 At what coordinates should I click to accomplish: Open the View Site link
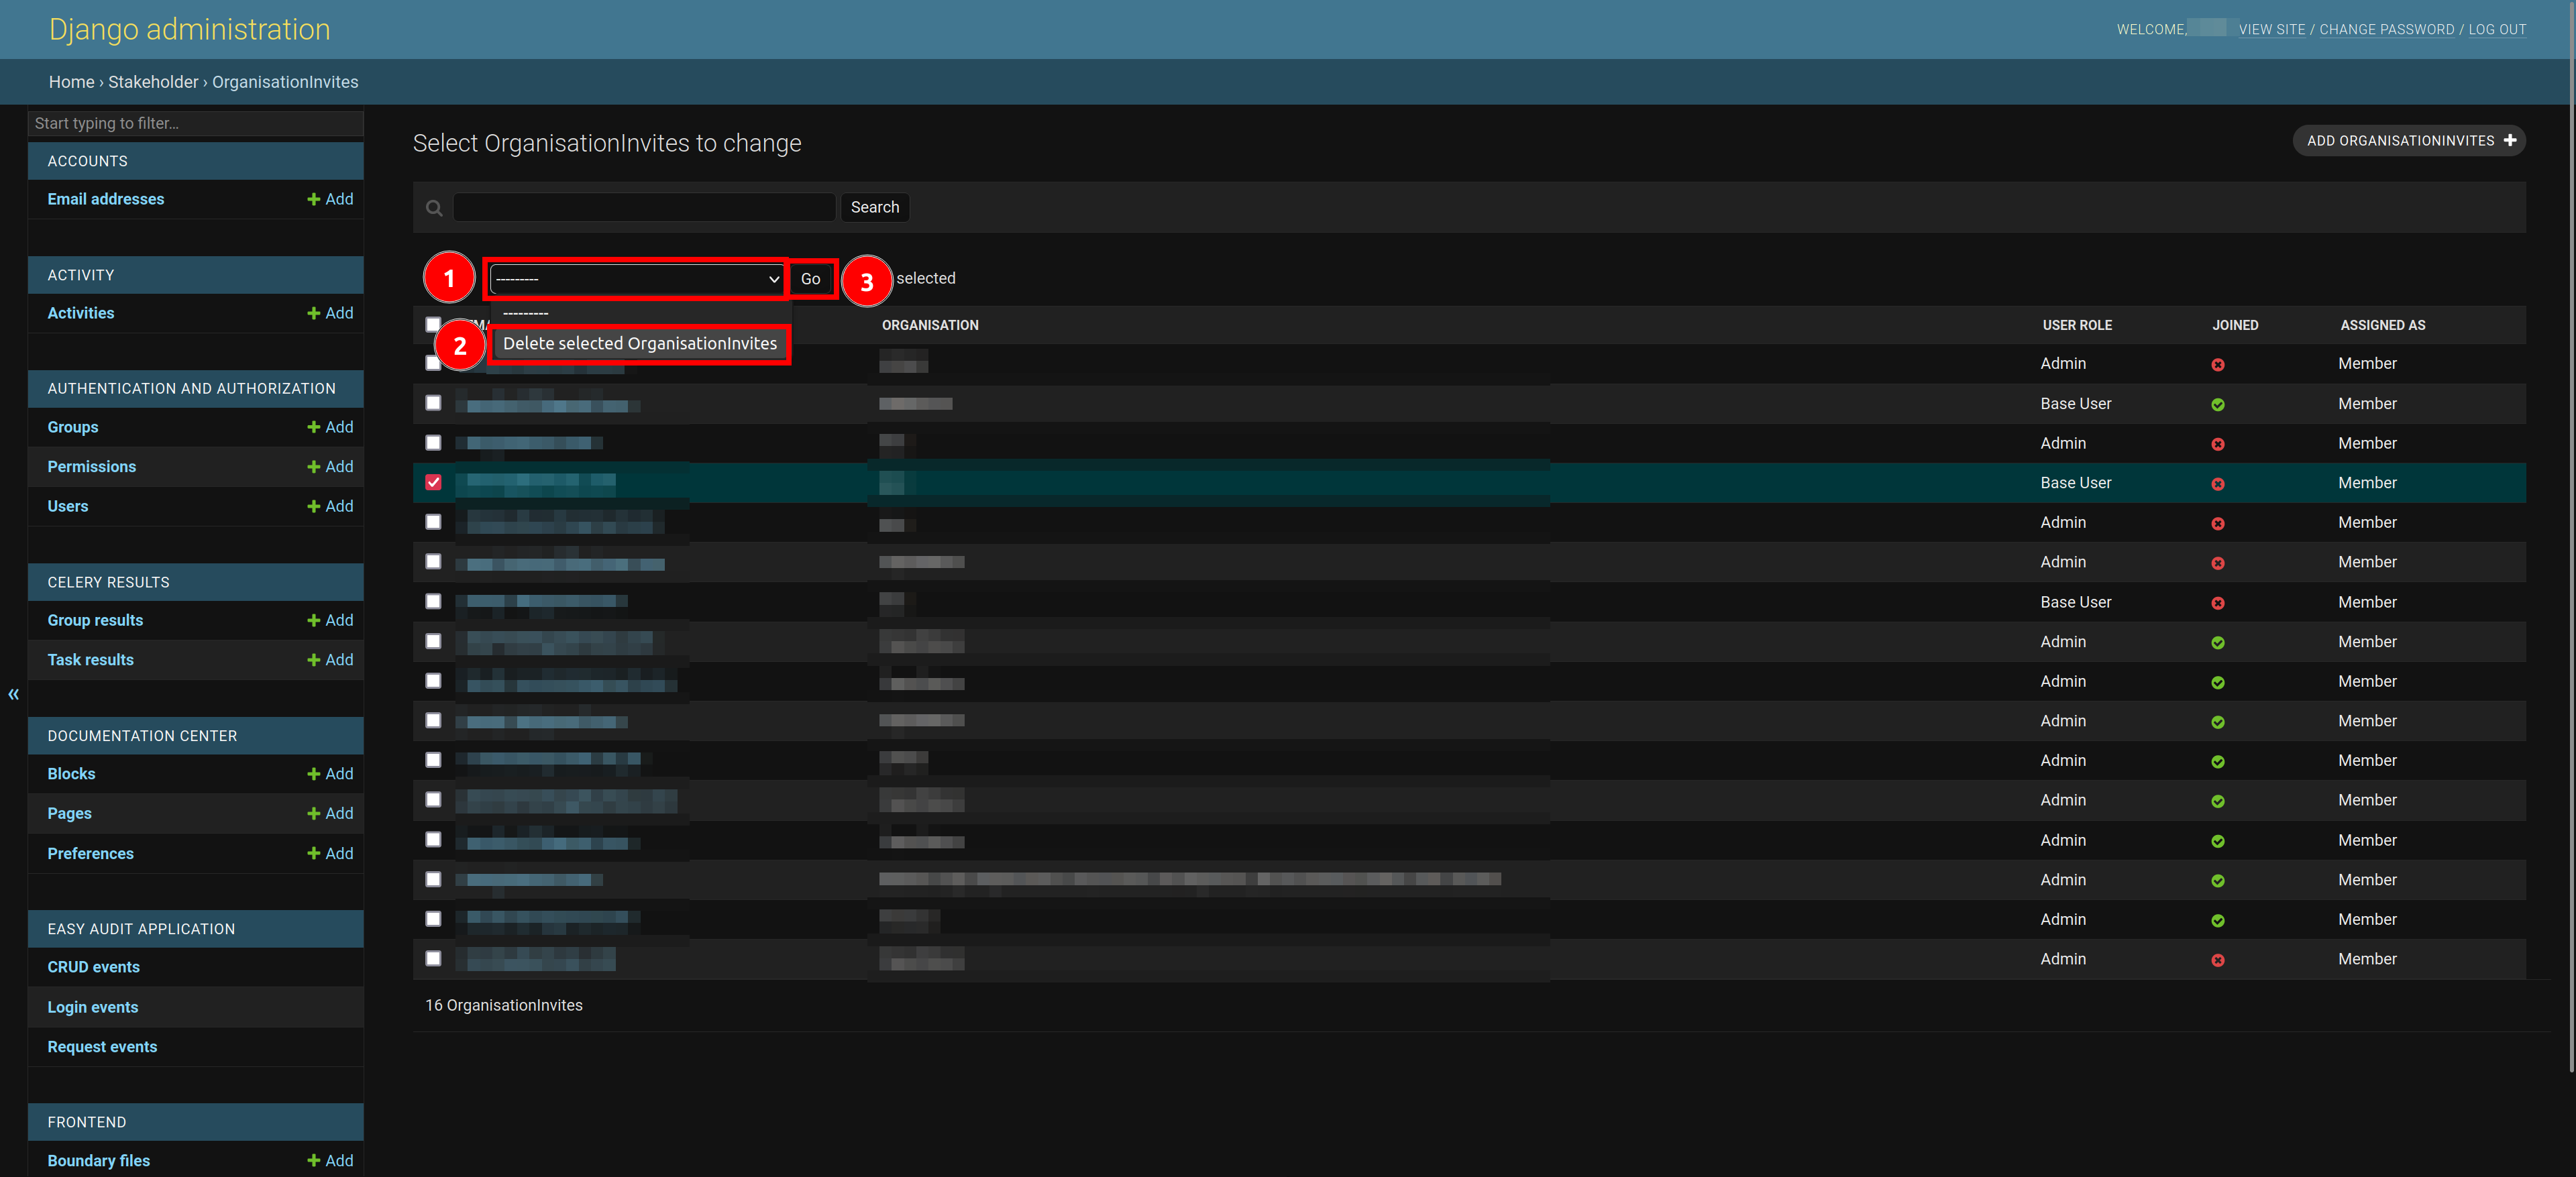click(x=2271, y=30)
